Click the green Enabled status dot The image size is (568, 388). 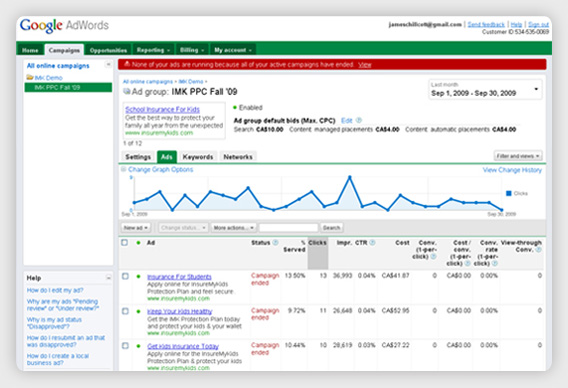coord(235,108)
